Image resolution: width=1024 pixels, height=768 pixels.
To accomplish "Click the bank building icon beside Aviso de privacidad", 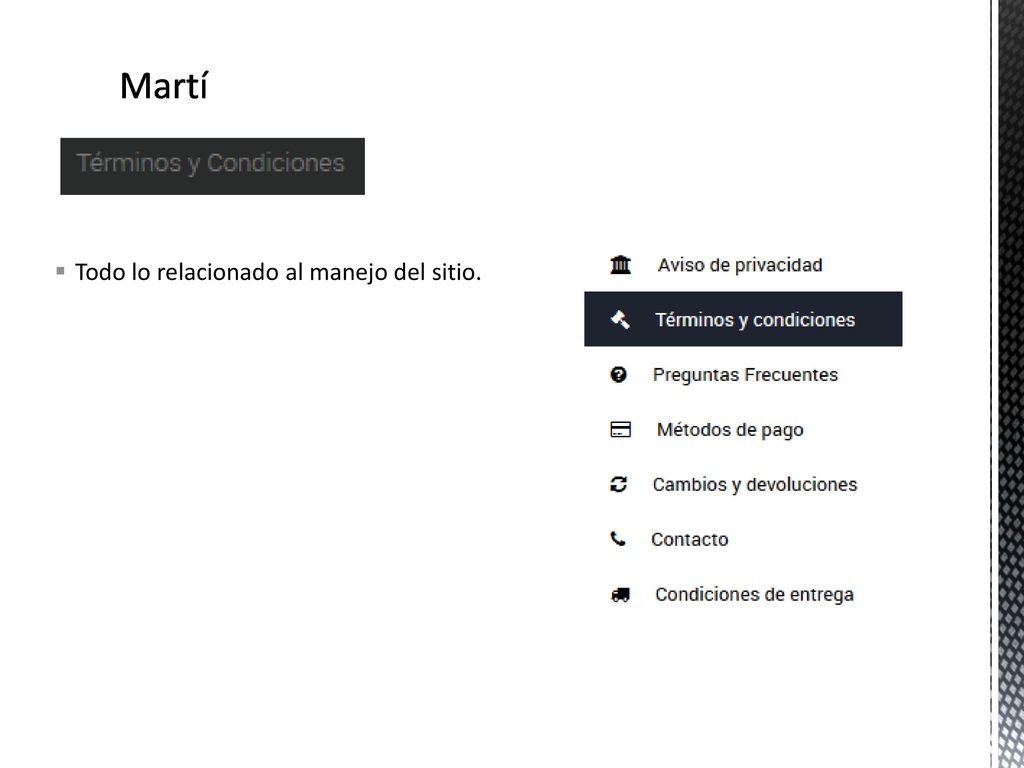I will click(x=620, y=264).
